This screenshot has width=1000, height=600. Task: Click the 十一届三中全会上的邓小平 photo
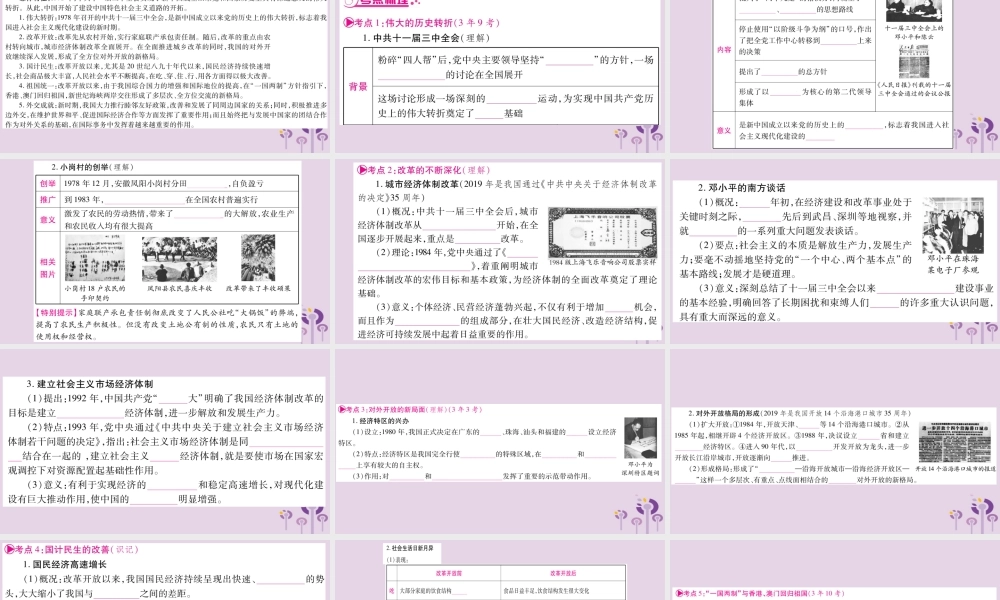913,11
